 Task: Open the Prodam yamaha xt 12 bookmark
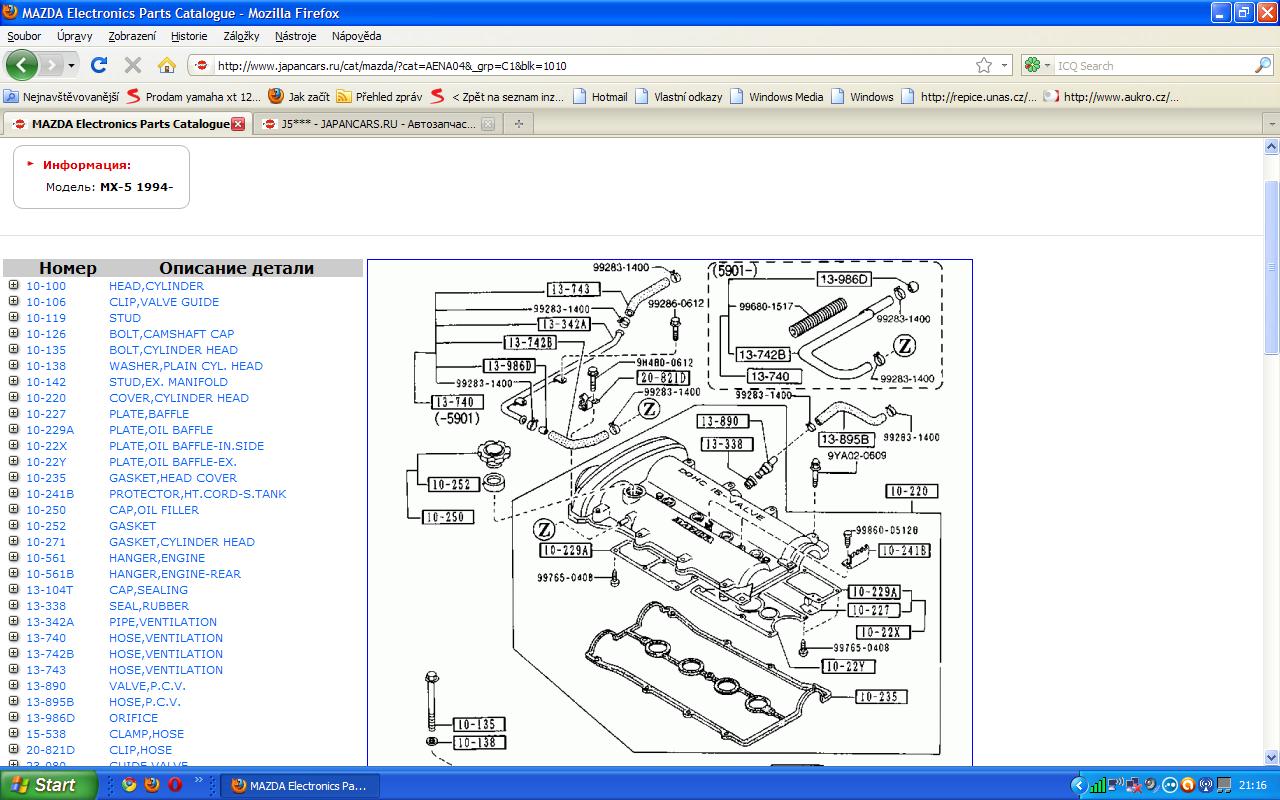click(193, 97)
